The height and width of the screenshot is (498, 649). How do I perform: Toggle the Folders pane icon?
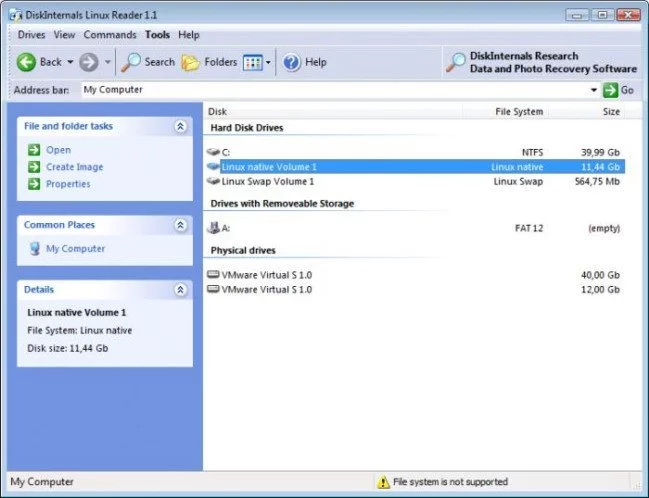click(190, 63)
